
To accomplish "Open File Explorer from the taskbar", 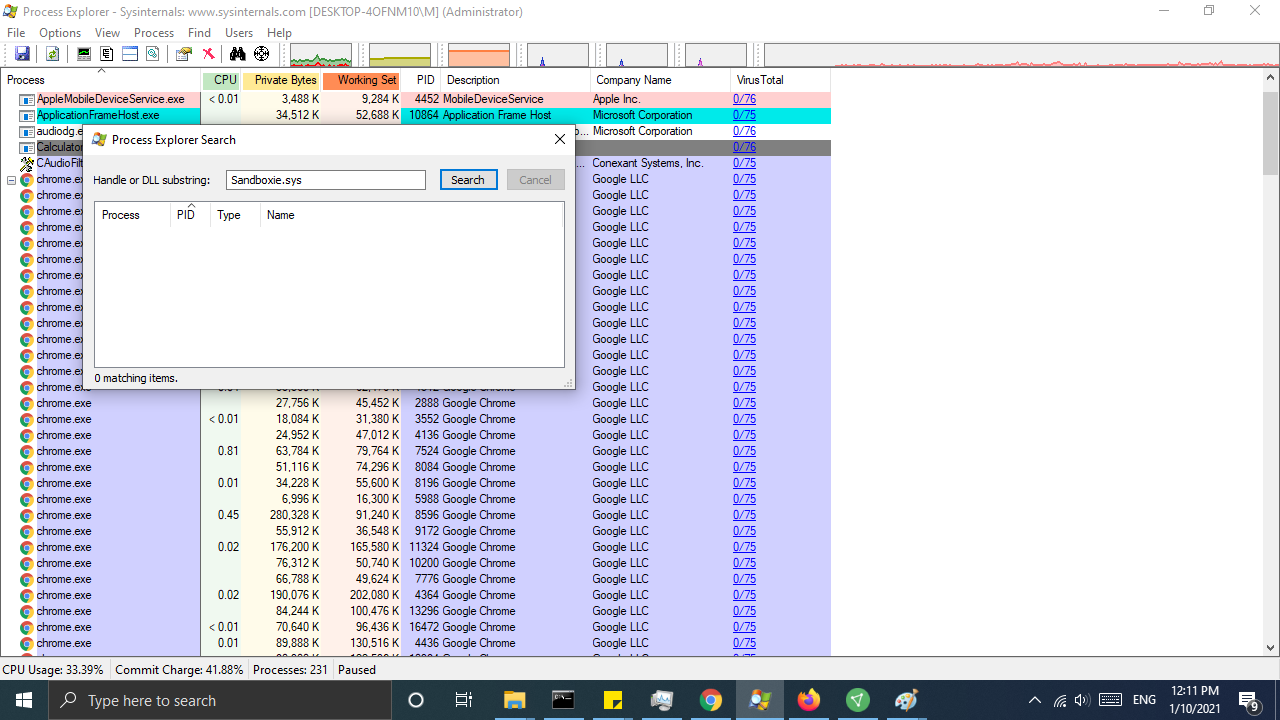I will click(514, 700).
